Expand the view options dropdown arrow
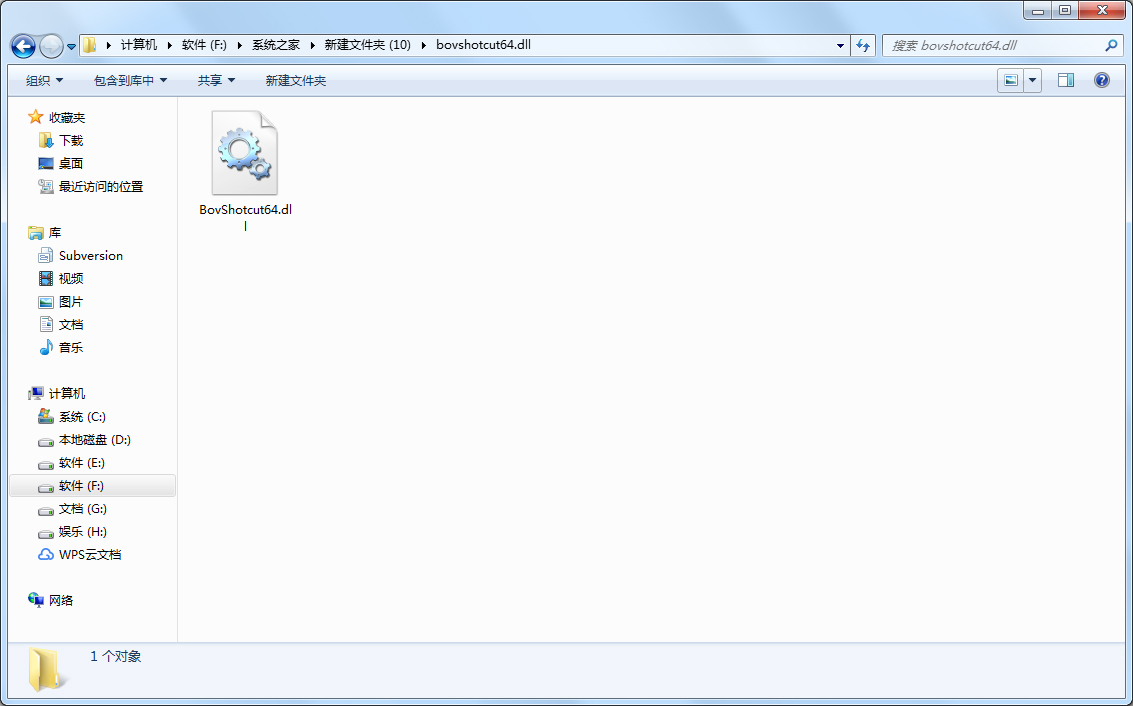Image resolution: width=1133 pixels, height=706 pixels. 1032,80
